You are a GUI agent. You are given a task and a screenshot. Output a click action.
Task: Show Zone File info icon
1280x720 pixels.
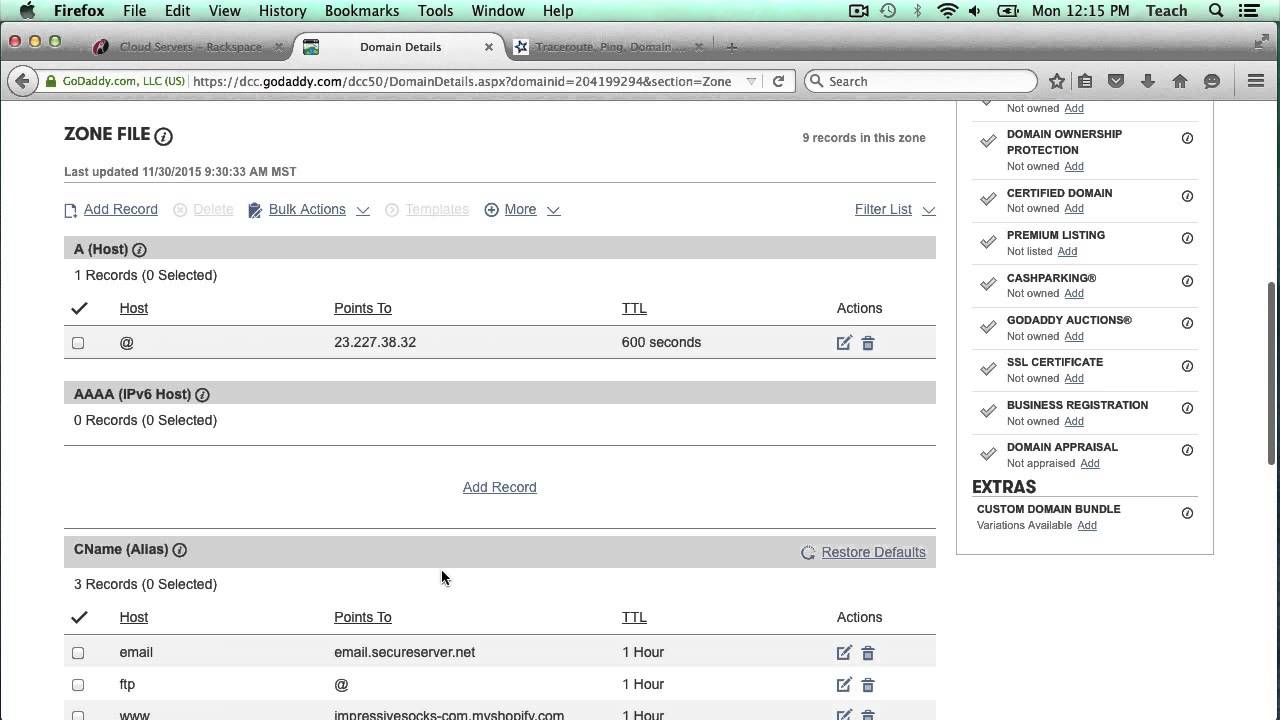coord(163,136)
